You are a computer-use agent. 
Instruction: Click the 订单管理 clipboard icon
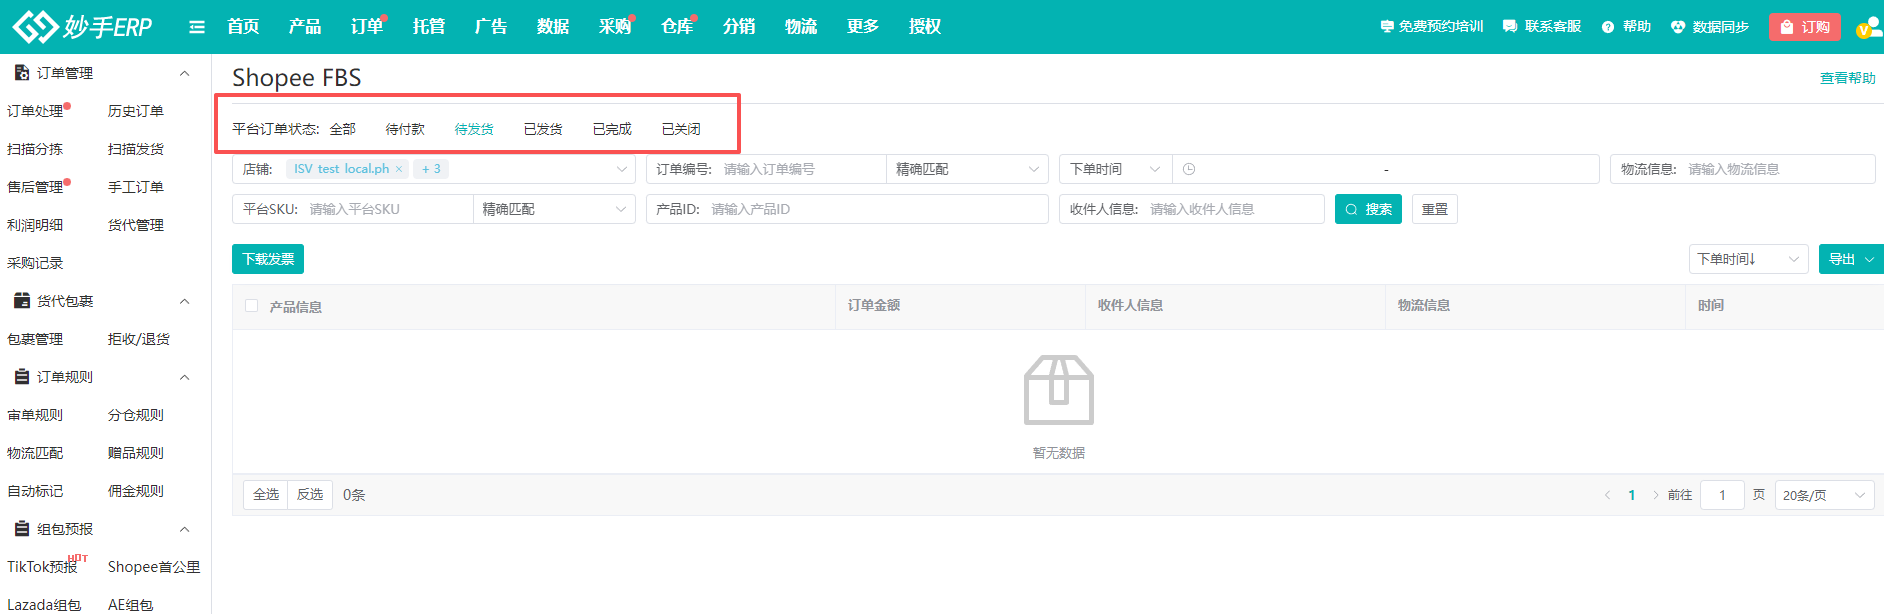pyautogui.click(x=22, y=73)
